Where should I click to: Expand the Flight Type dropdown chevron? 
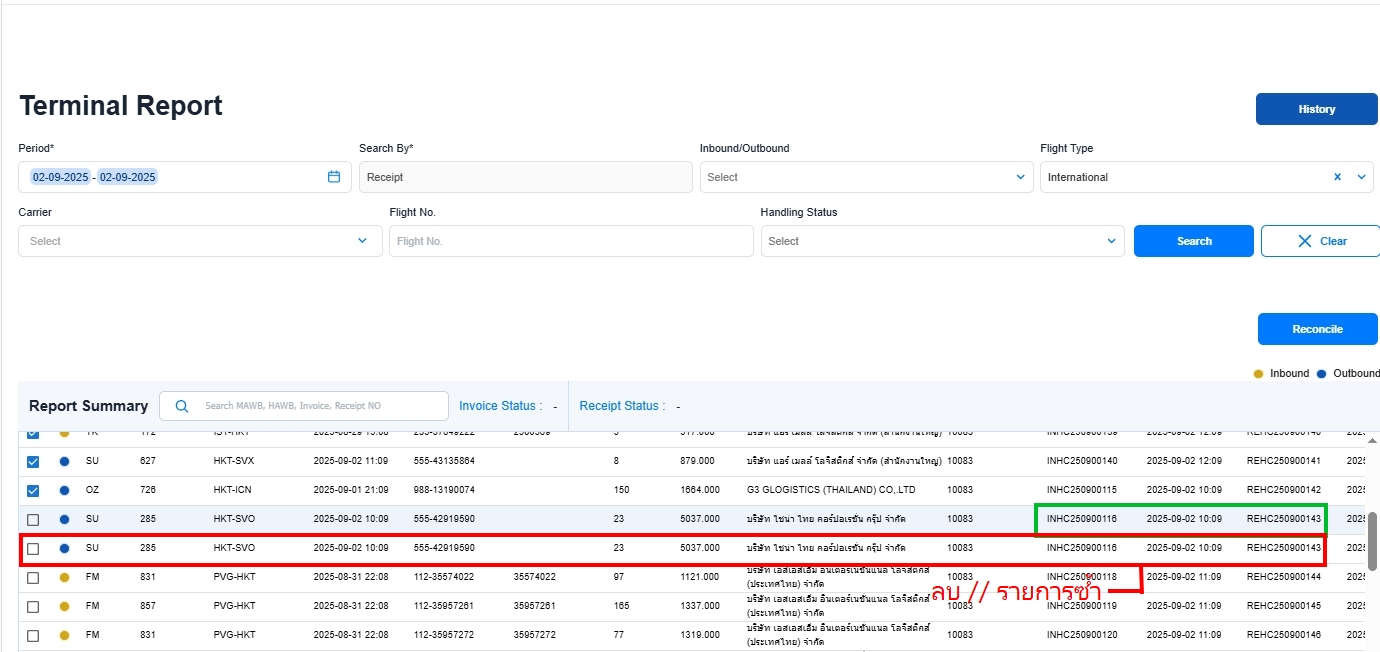[1361, 177]
